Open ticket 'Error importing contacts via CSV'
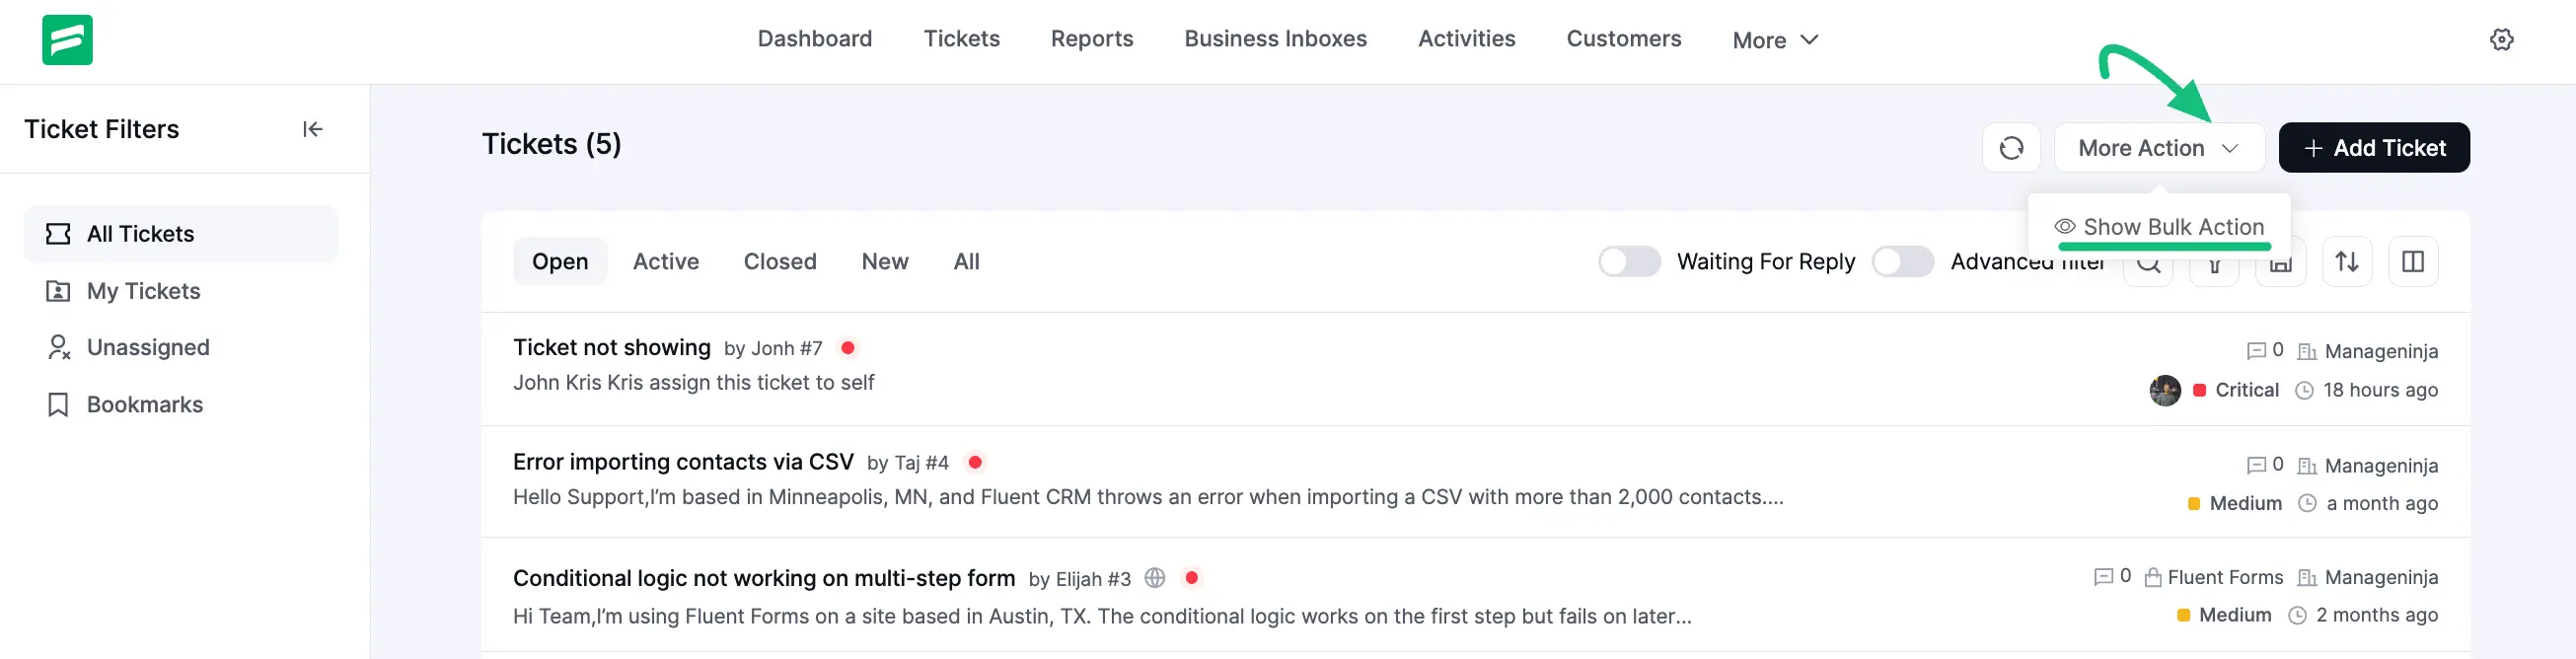This screenshot has width=2576, height=659. point(682,462)
